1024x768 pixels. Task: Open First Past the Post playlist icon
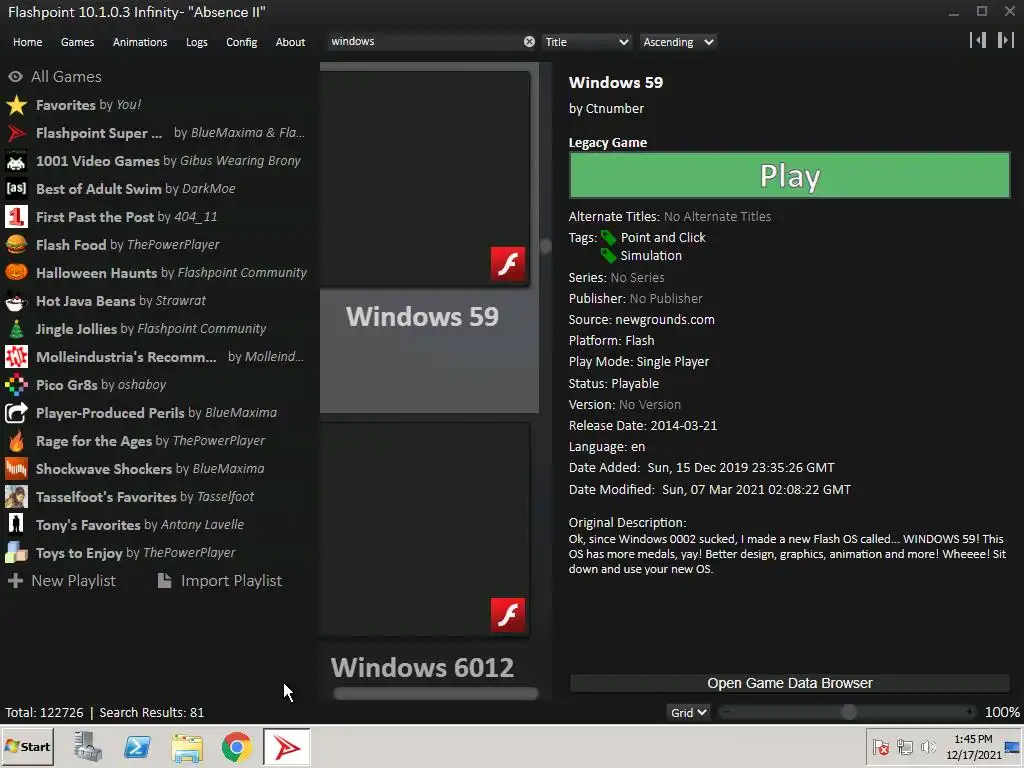coord(16,217)
